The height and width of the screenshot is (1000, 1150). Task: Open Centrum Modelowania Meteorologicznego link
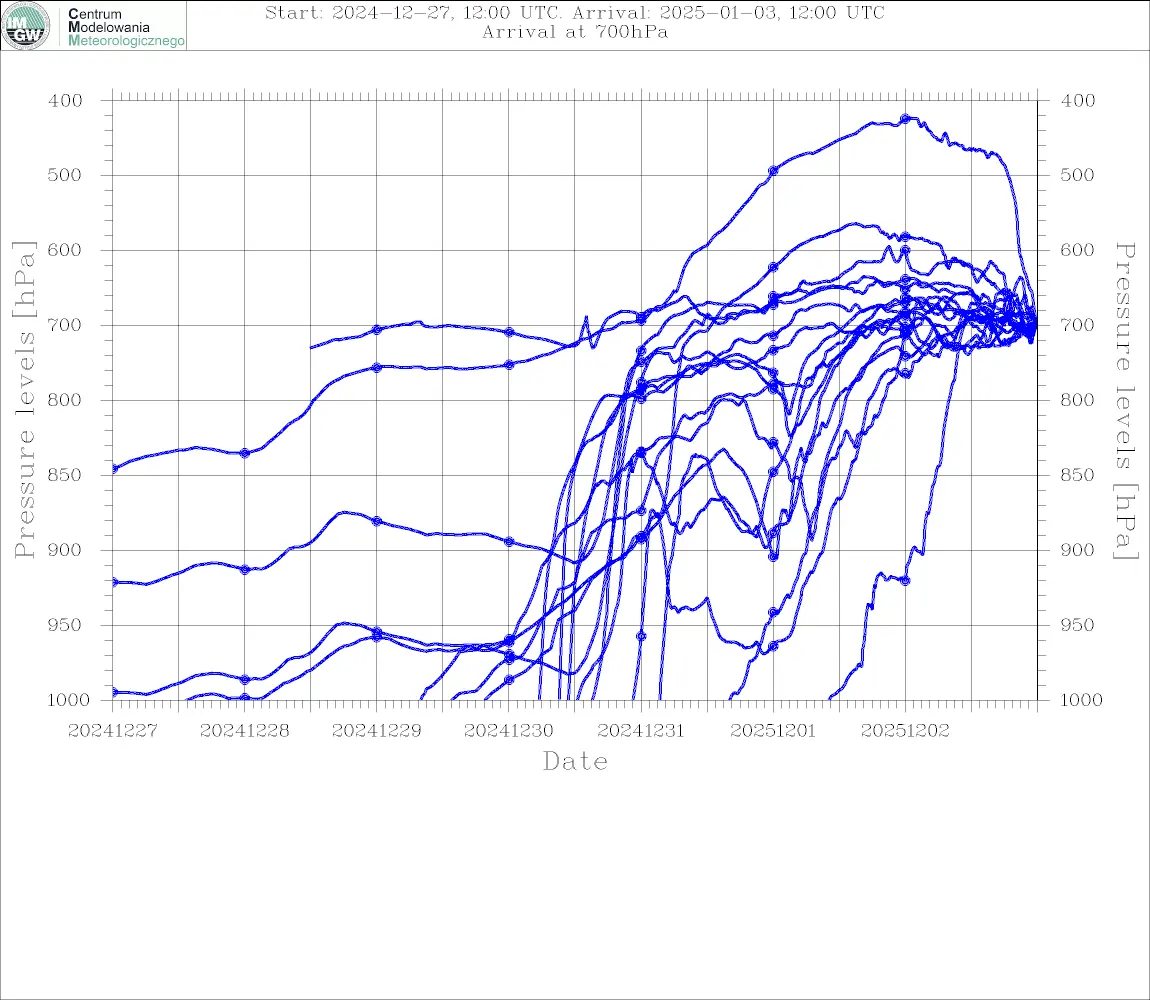(x=125, y=27)
